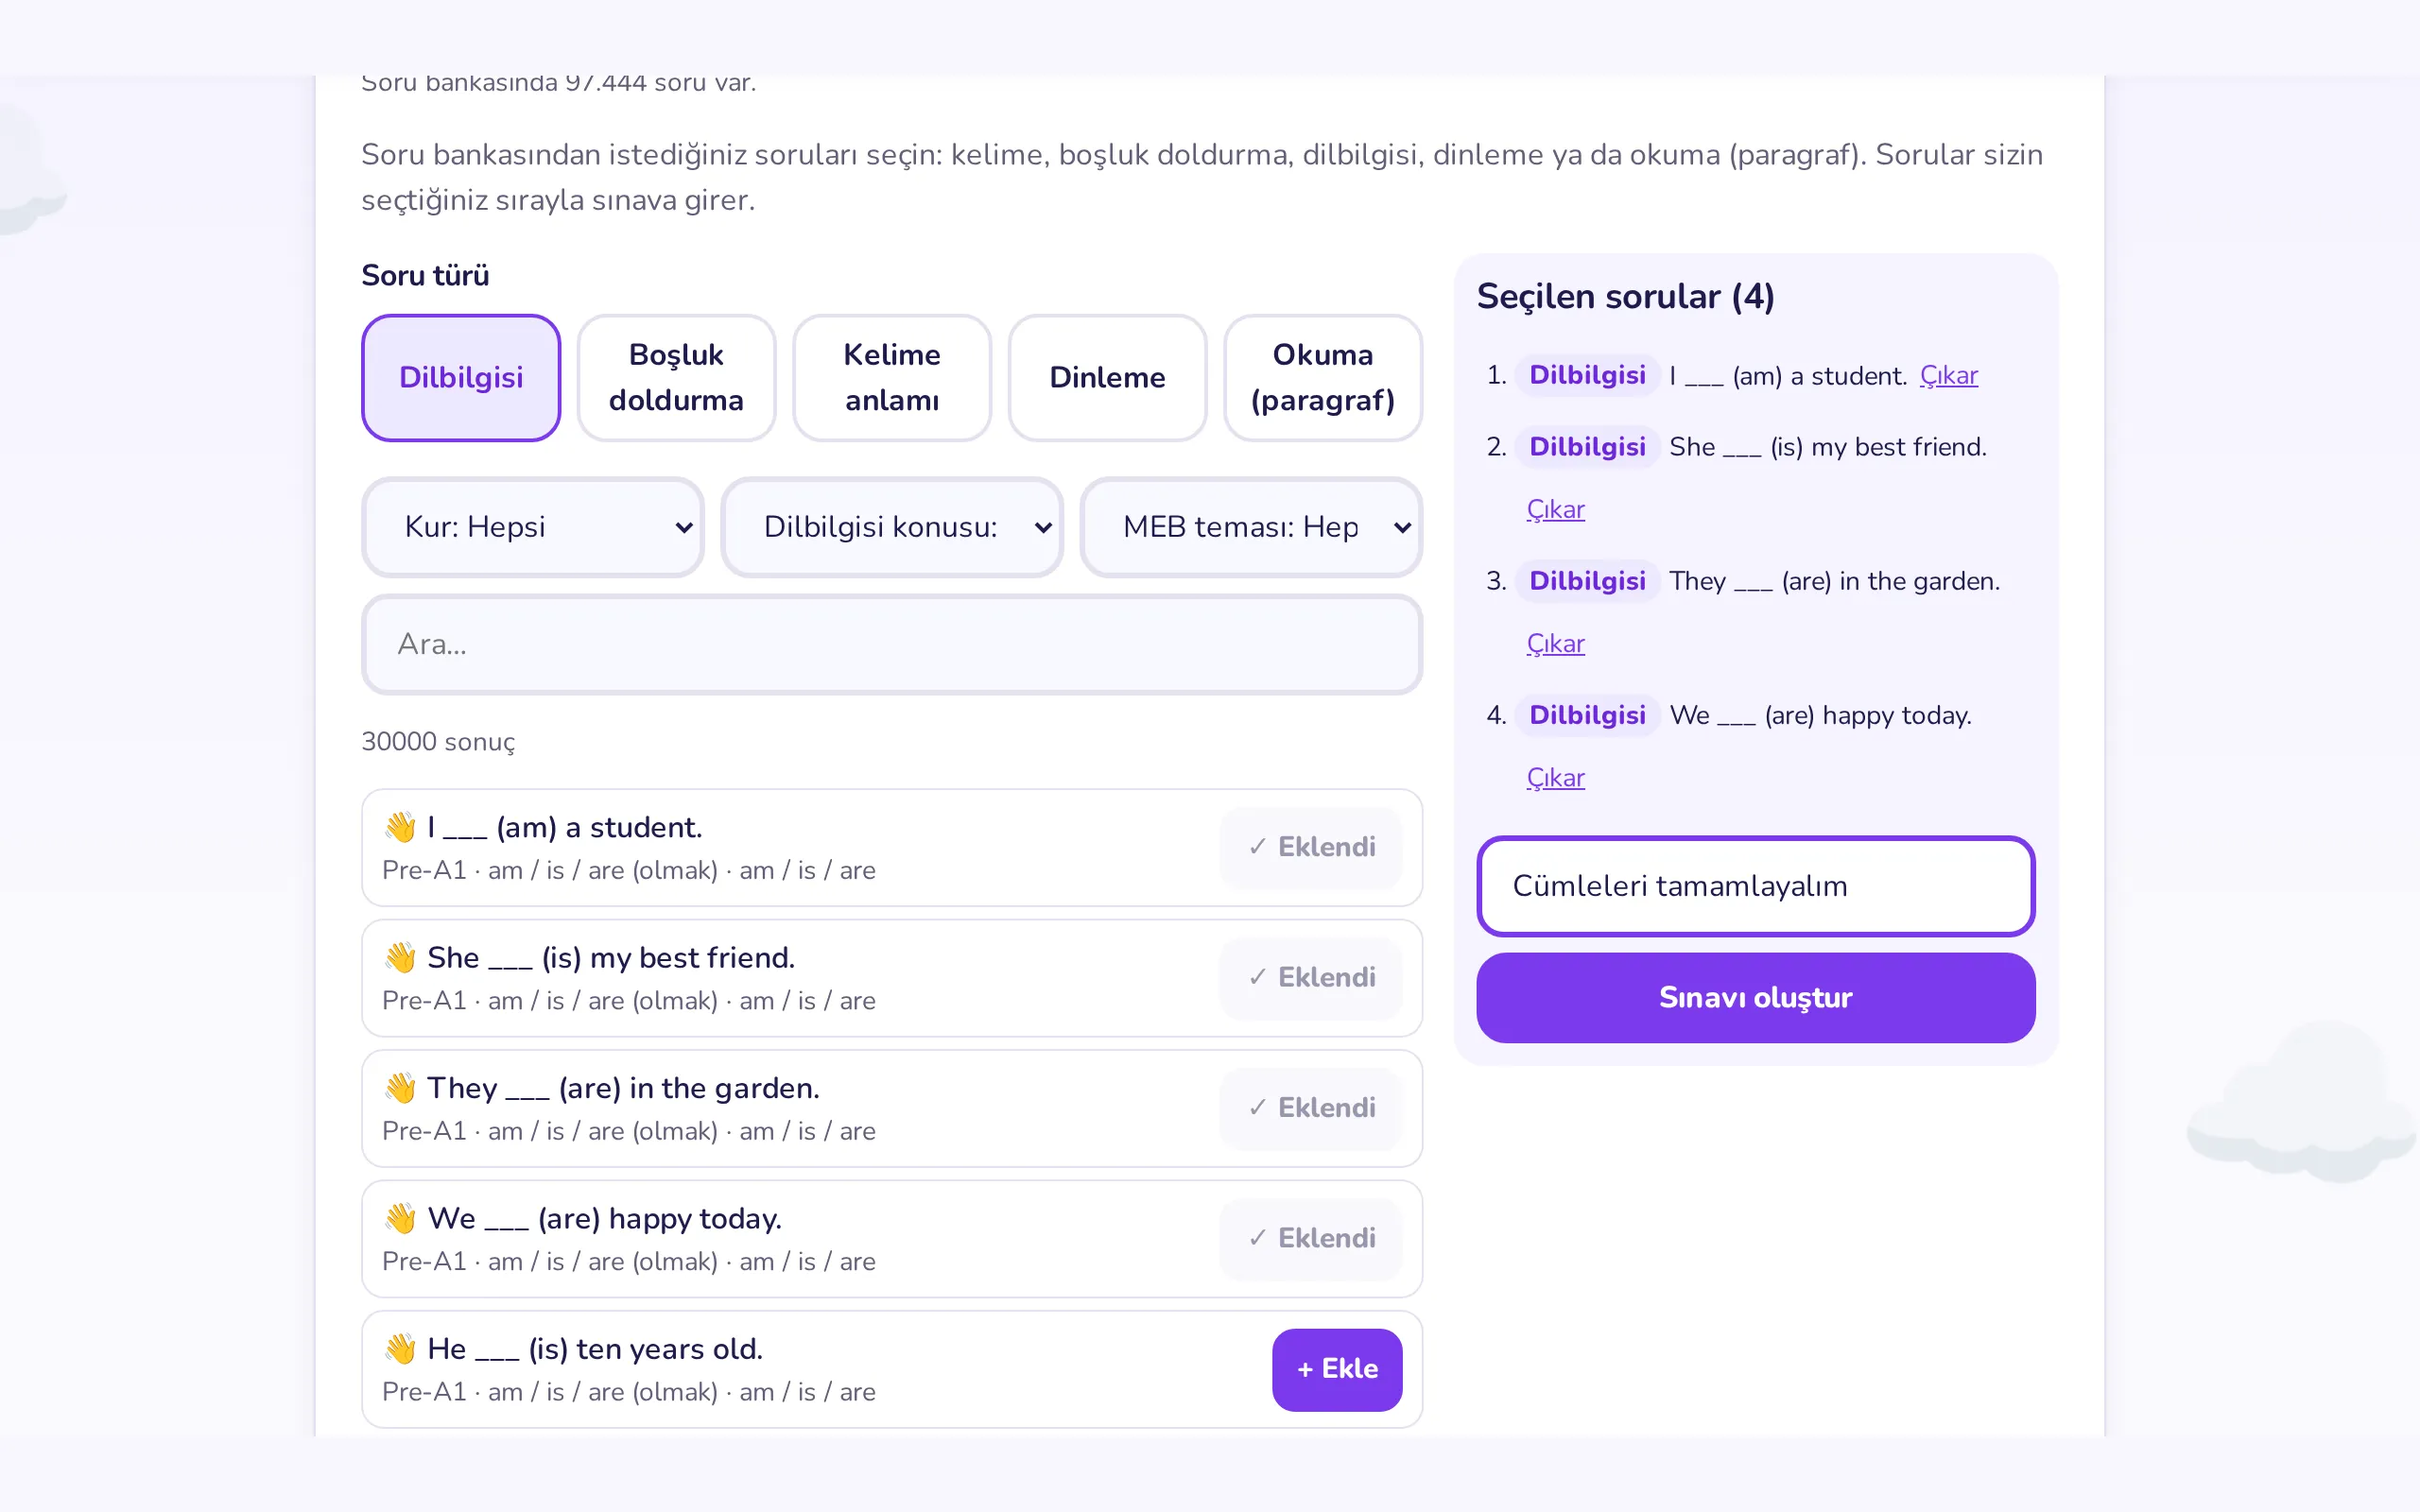Screen dimensions: 2420x1512
Task: Click Eklendi on 'I ___ (am) a student.'
Action: point(1311,847)
